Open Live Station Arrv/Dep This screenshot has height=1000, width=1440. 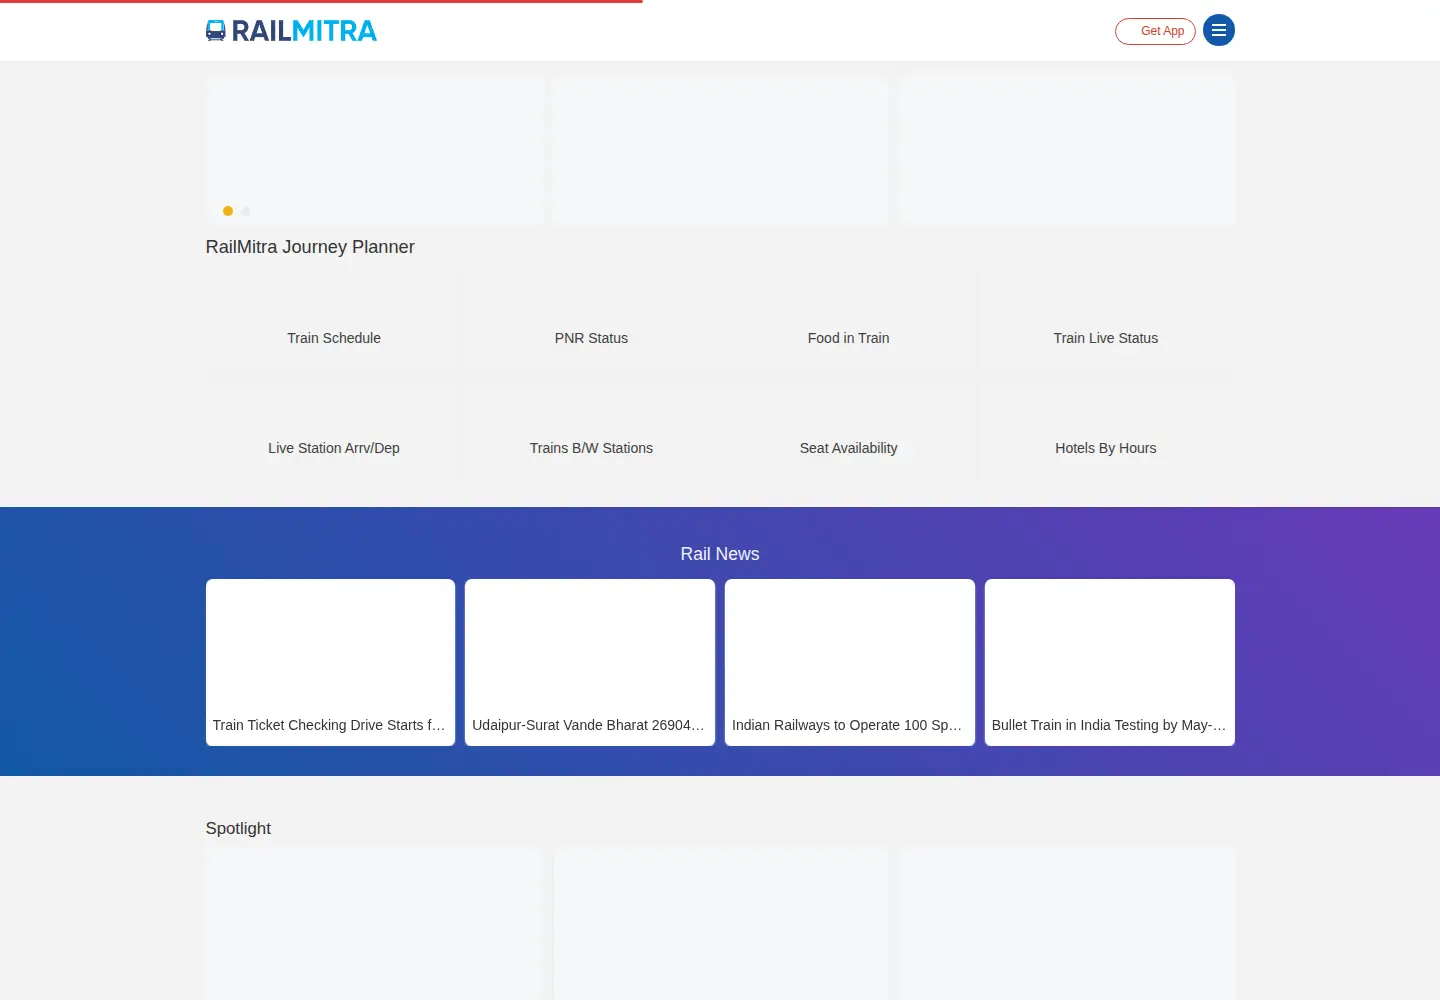click(334, 431)
